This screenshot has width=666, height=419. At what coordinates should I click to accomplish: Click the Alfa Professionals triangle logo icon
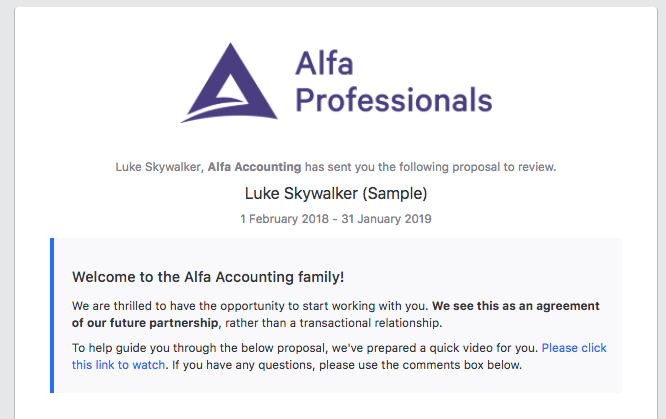point(228,83)
